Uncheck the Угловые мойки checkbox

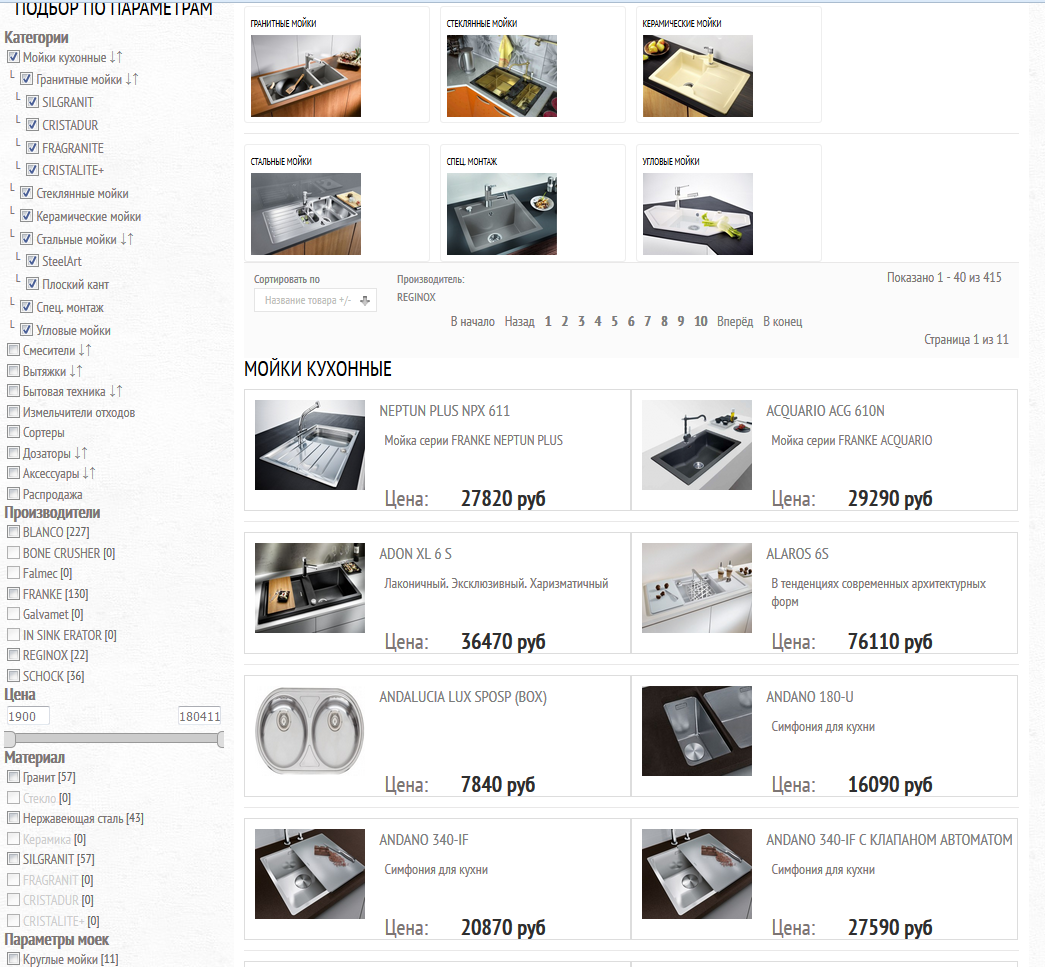pos(27,330)
